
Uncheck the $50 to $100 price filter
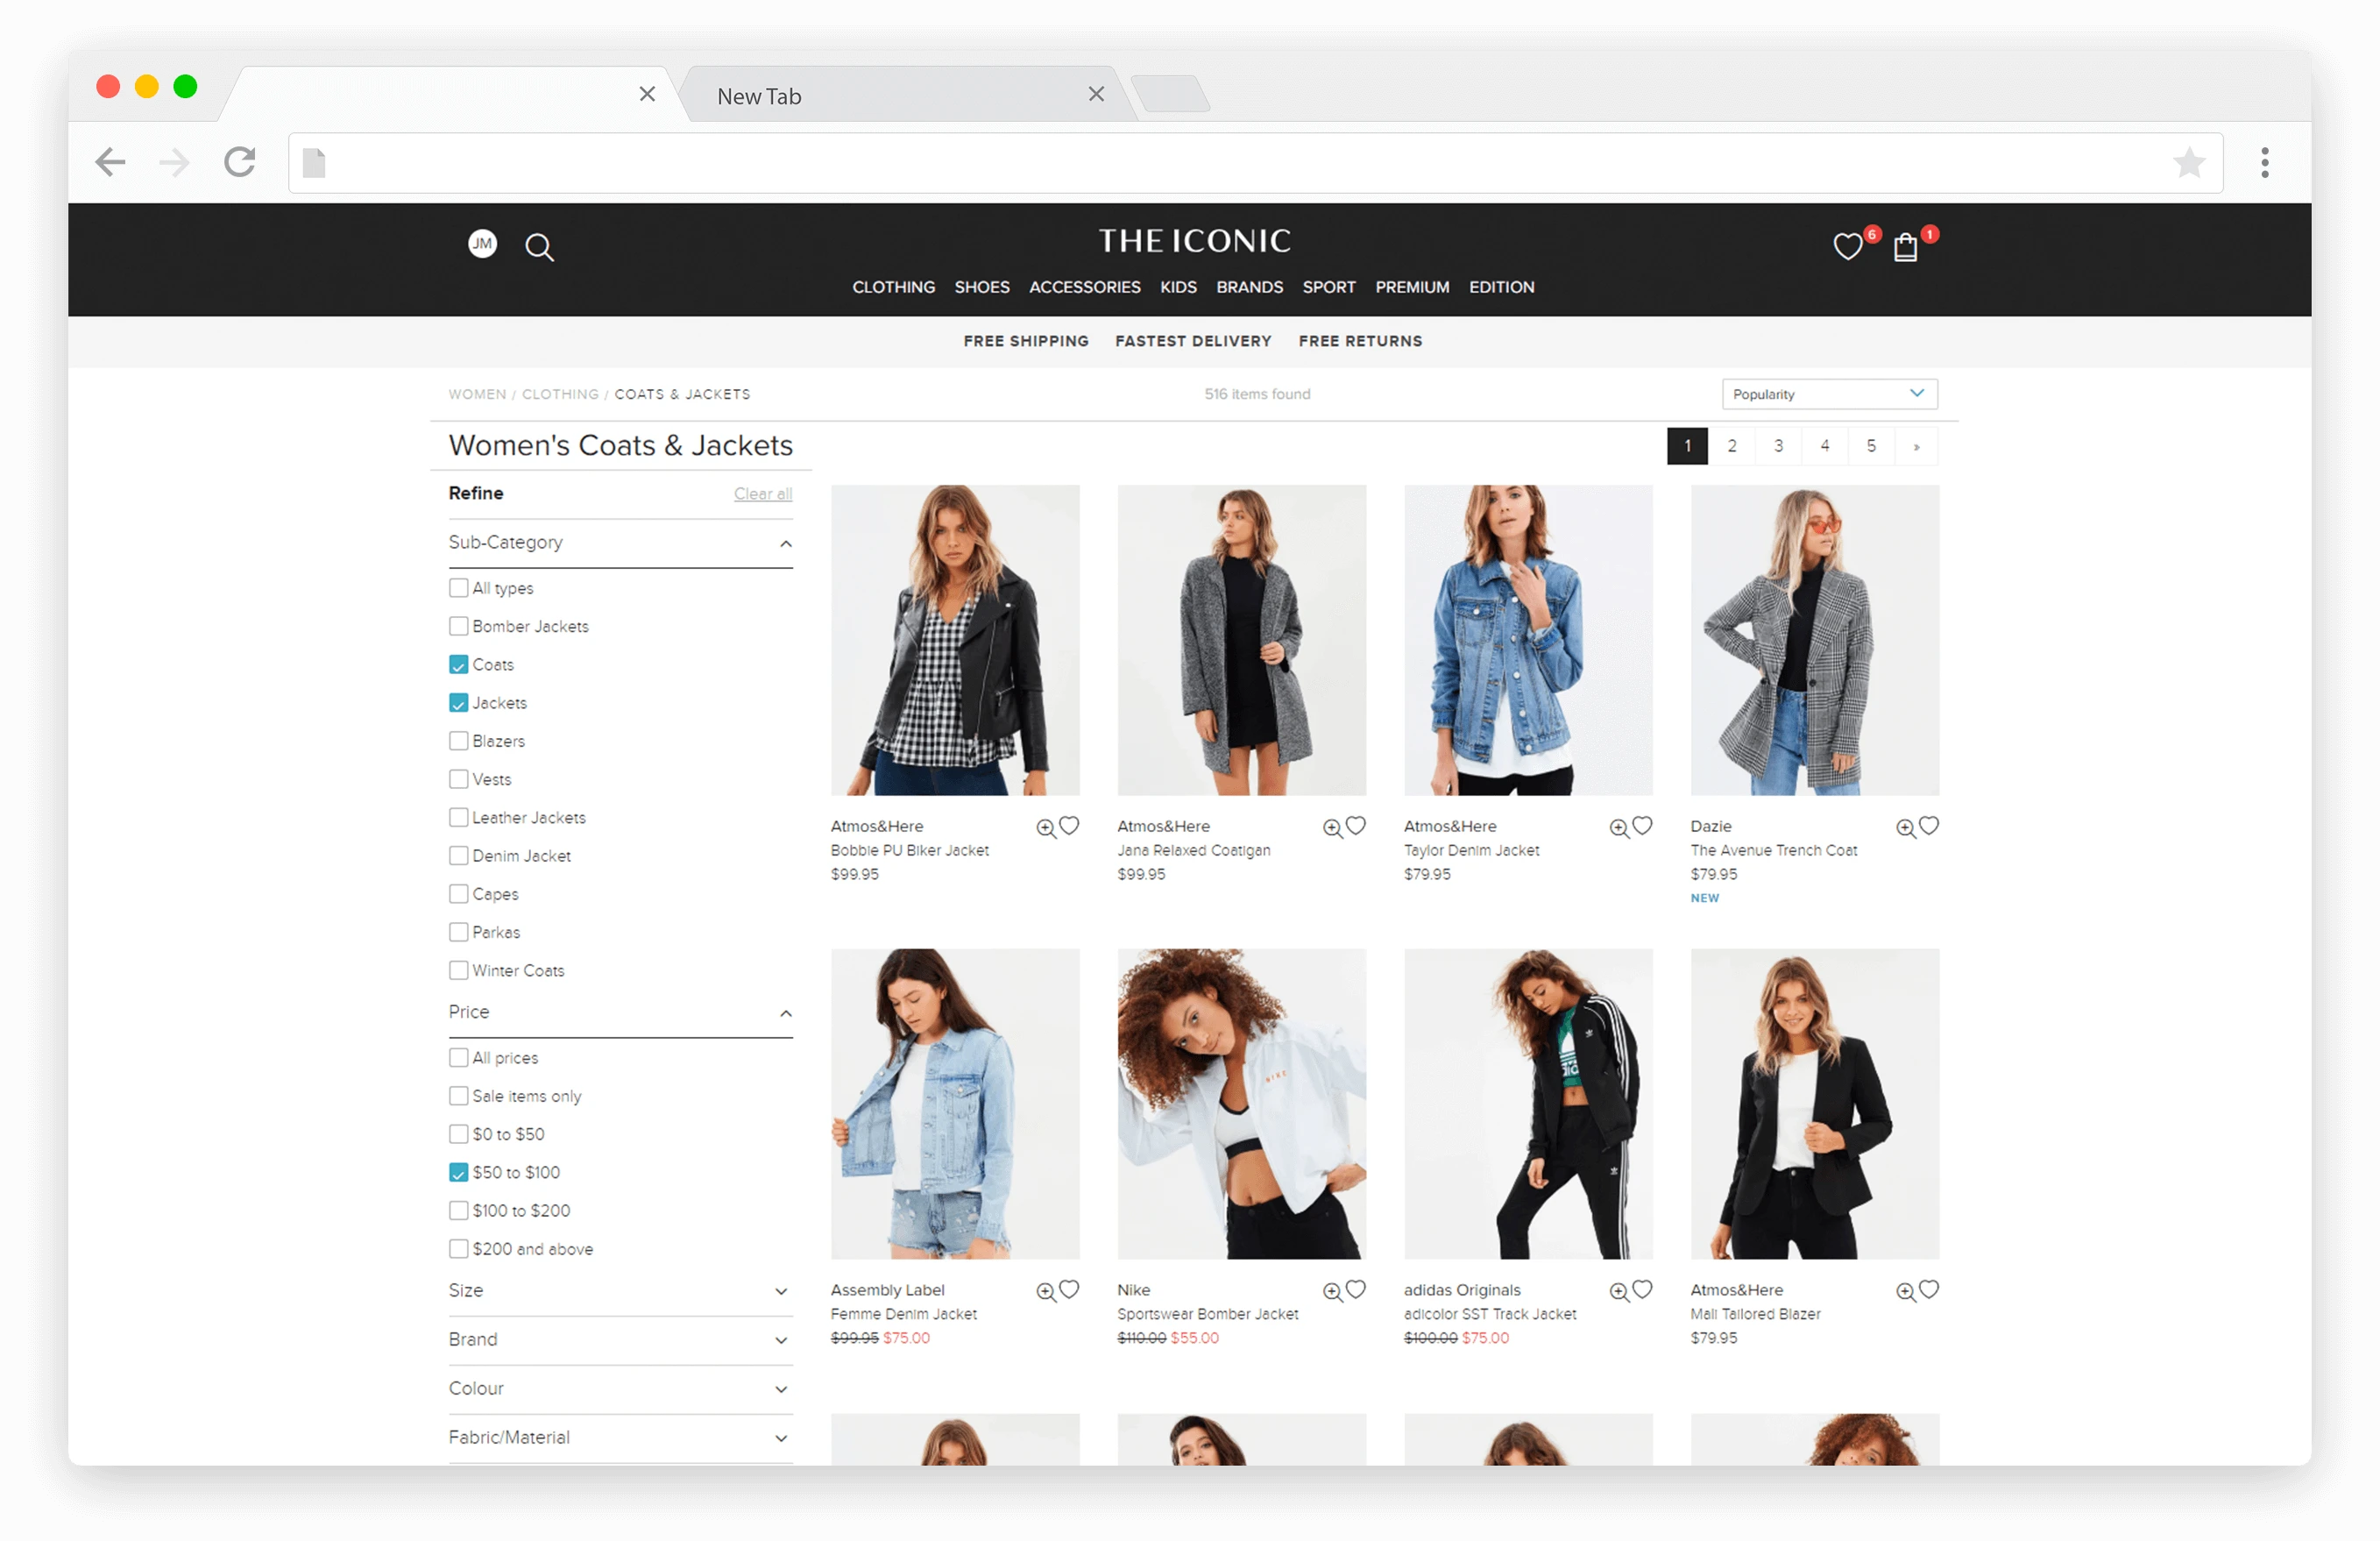point(459,1173)
